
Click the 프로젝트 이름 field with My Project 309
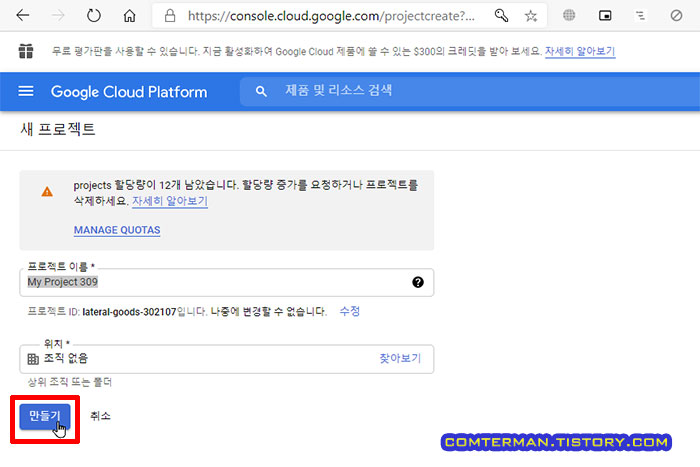[x=227, y=282]
